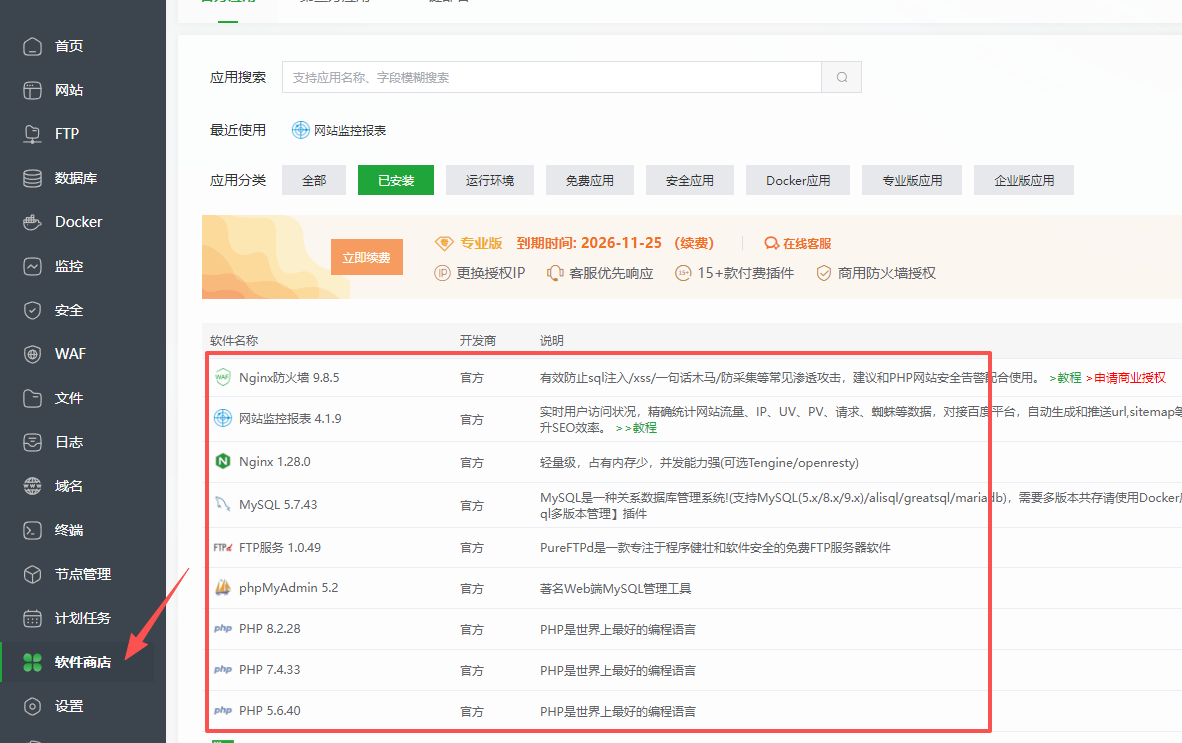Select the 全部 category filter
Viewport: 1182px width, 743px height.
tap(314, 180)
